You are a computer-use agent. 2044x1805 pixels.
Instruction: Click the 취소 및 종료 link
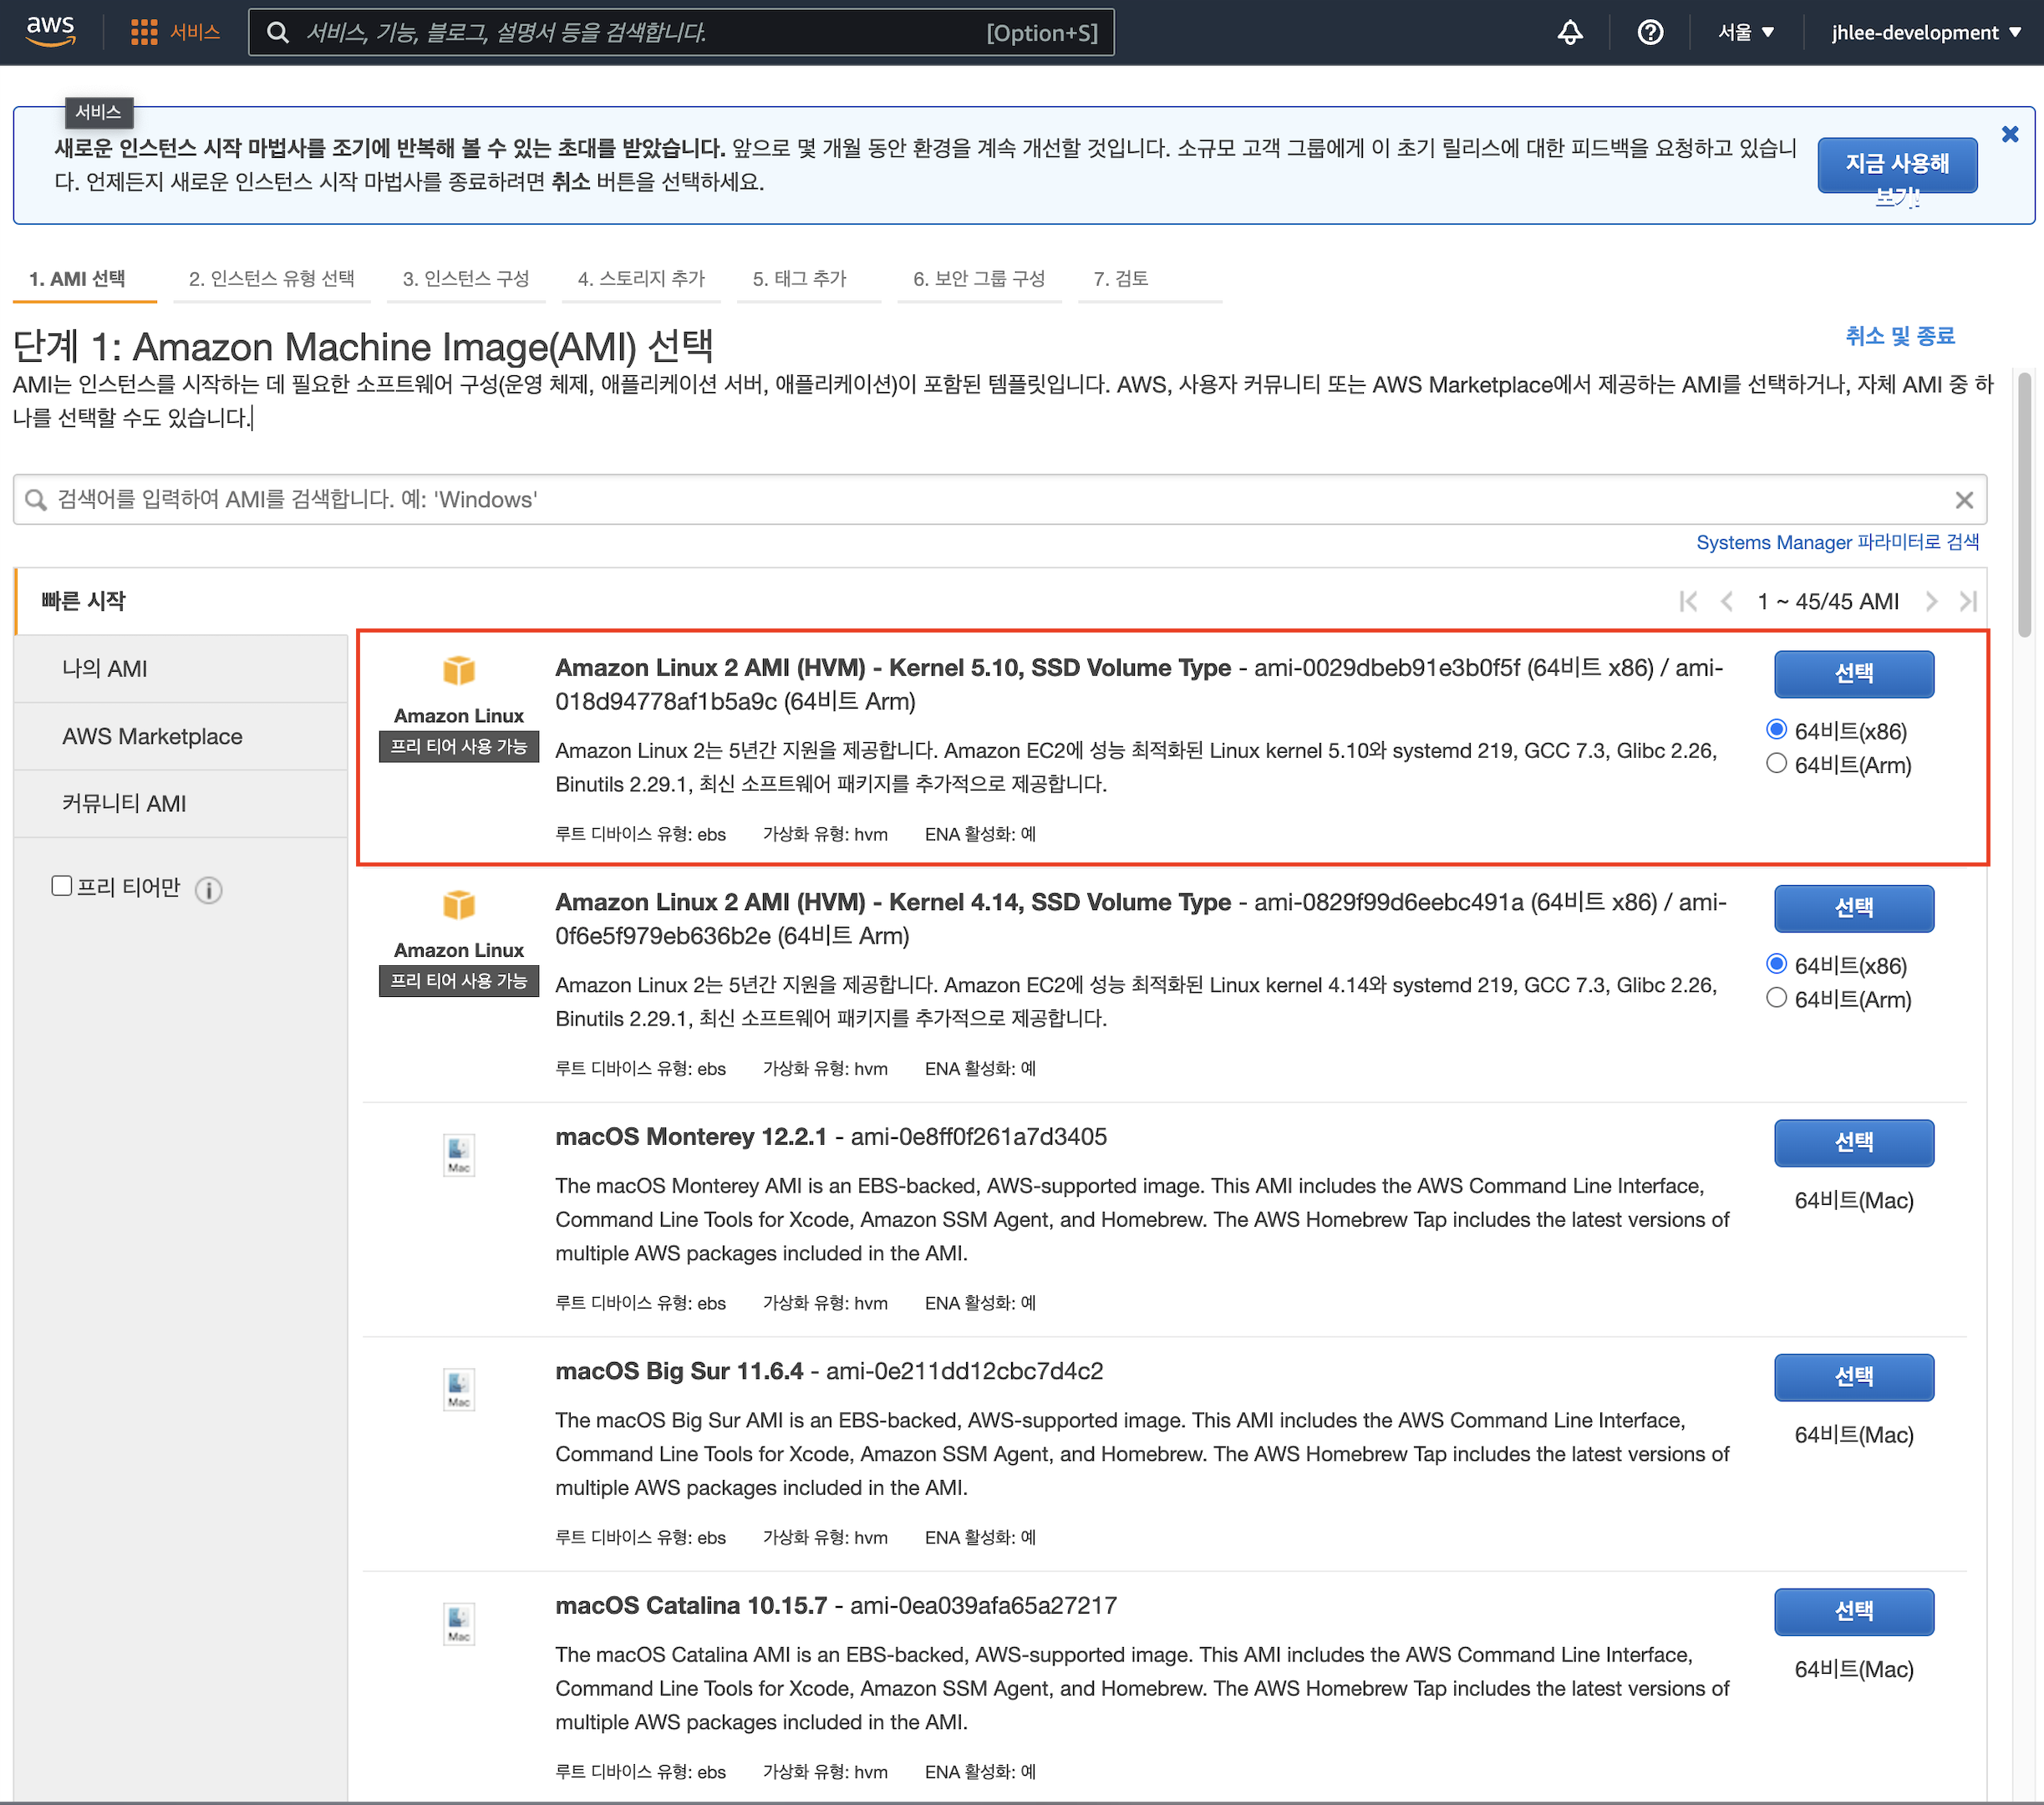(x=1899, y=336)
